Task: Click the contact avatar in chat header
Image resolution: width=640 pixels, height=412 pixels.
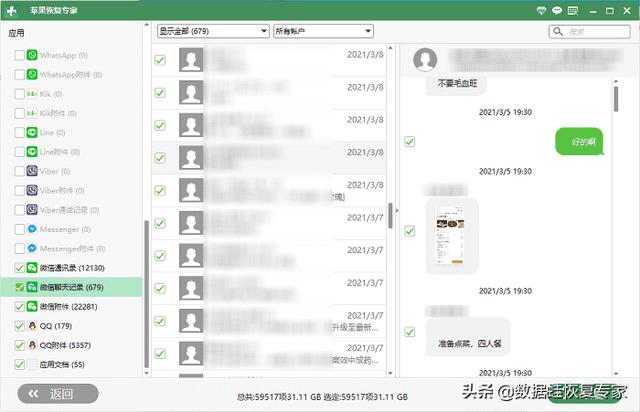Action: point(425,59)
